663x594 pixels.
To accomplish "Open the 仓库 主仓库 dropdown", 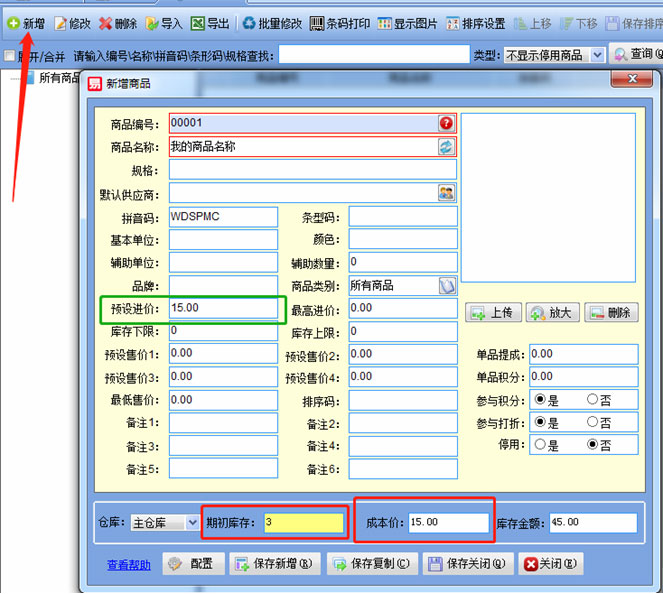I will tap(190, 523).
